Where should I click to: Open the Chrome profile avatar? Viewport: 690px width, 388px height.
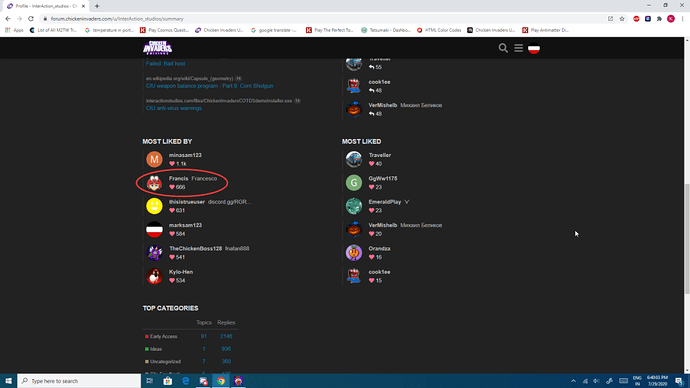pos(671,19)
